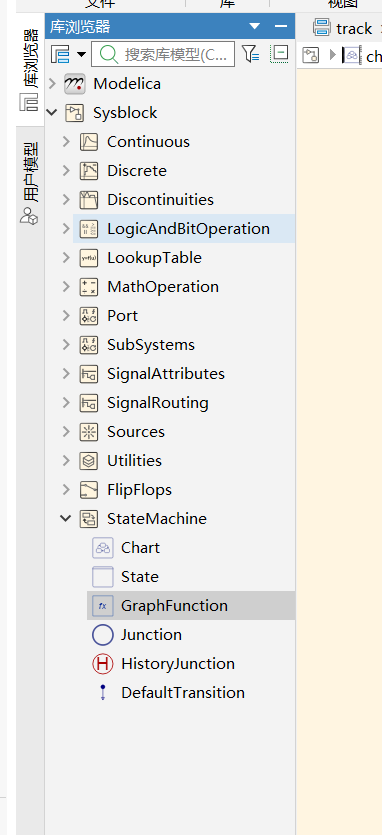The width and height of the screenshot is (382, 835).
Task: Select the SignalRouting label
Action: click(x=158, y=403)
